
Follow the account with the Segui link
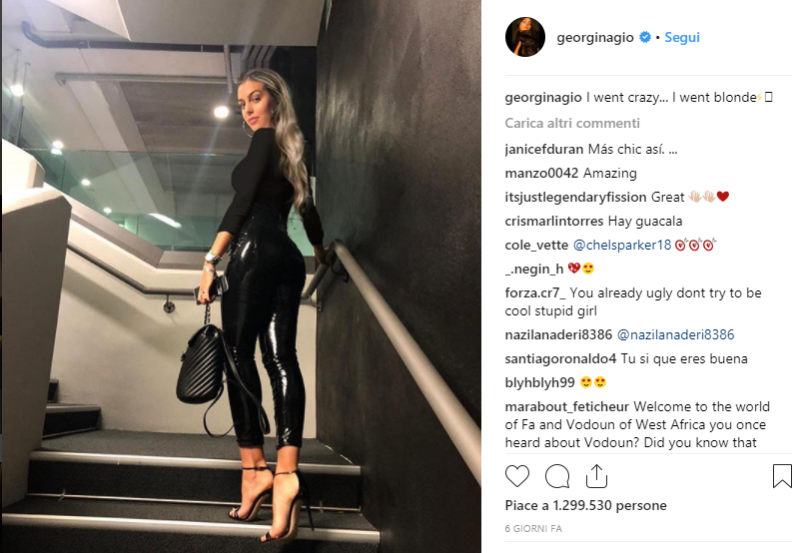[x=682, y=37]
